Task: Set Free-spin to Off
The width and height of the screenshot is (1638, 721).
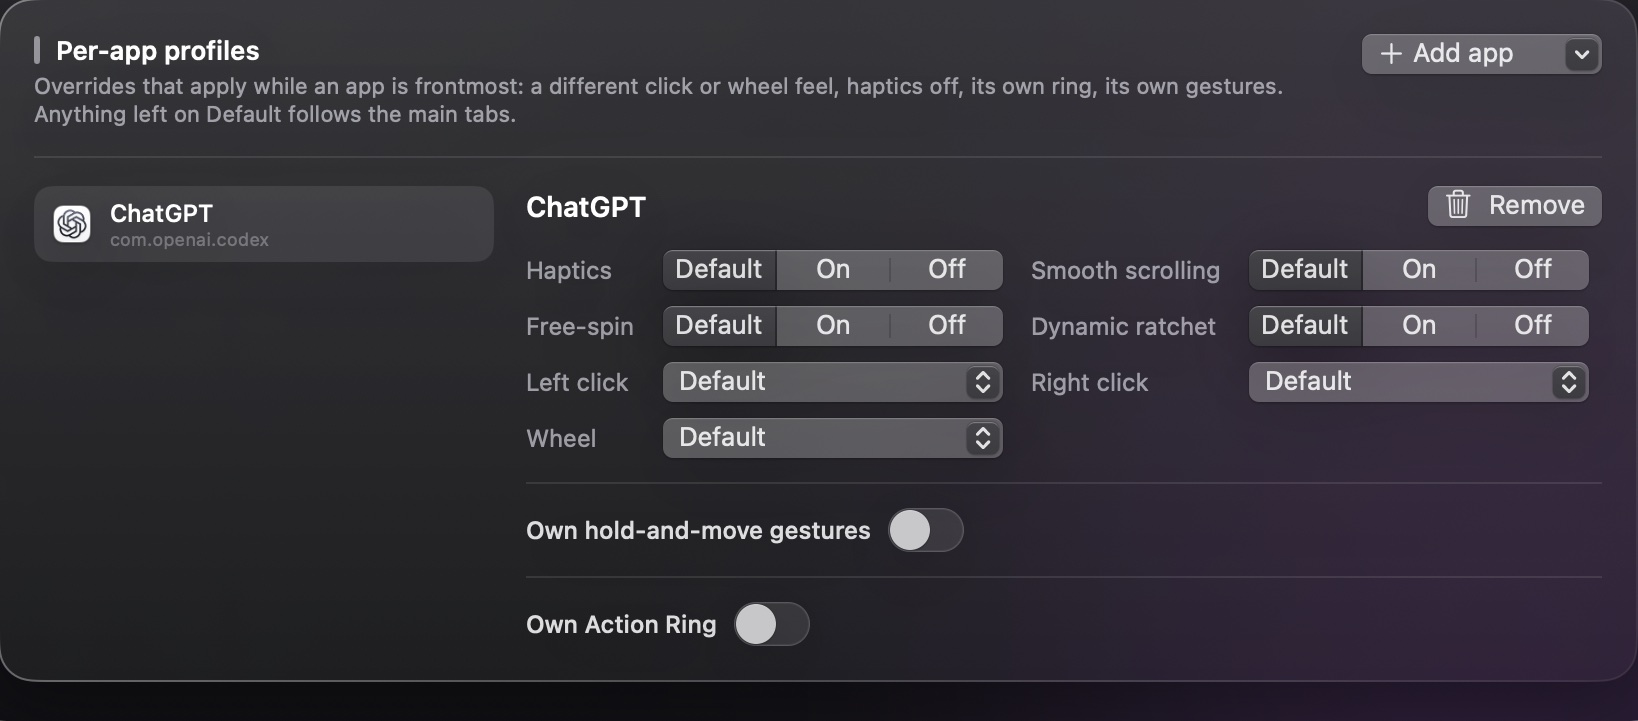Action: click(946, 326)
